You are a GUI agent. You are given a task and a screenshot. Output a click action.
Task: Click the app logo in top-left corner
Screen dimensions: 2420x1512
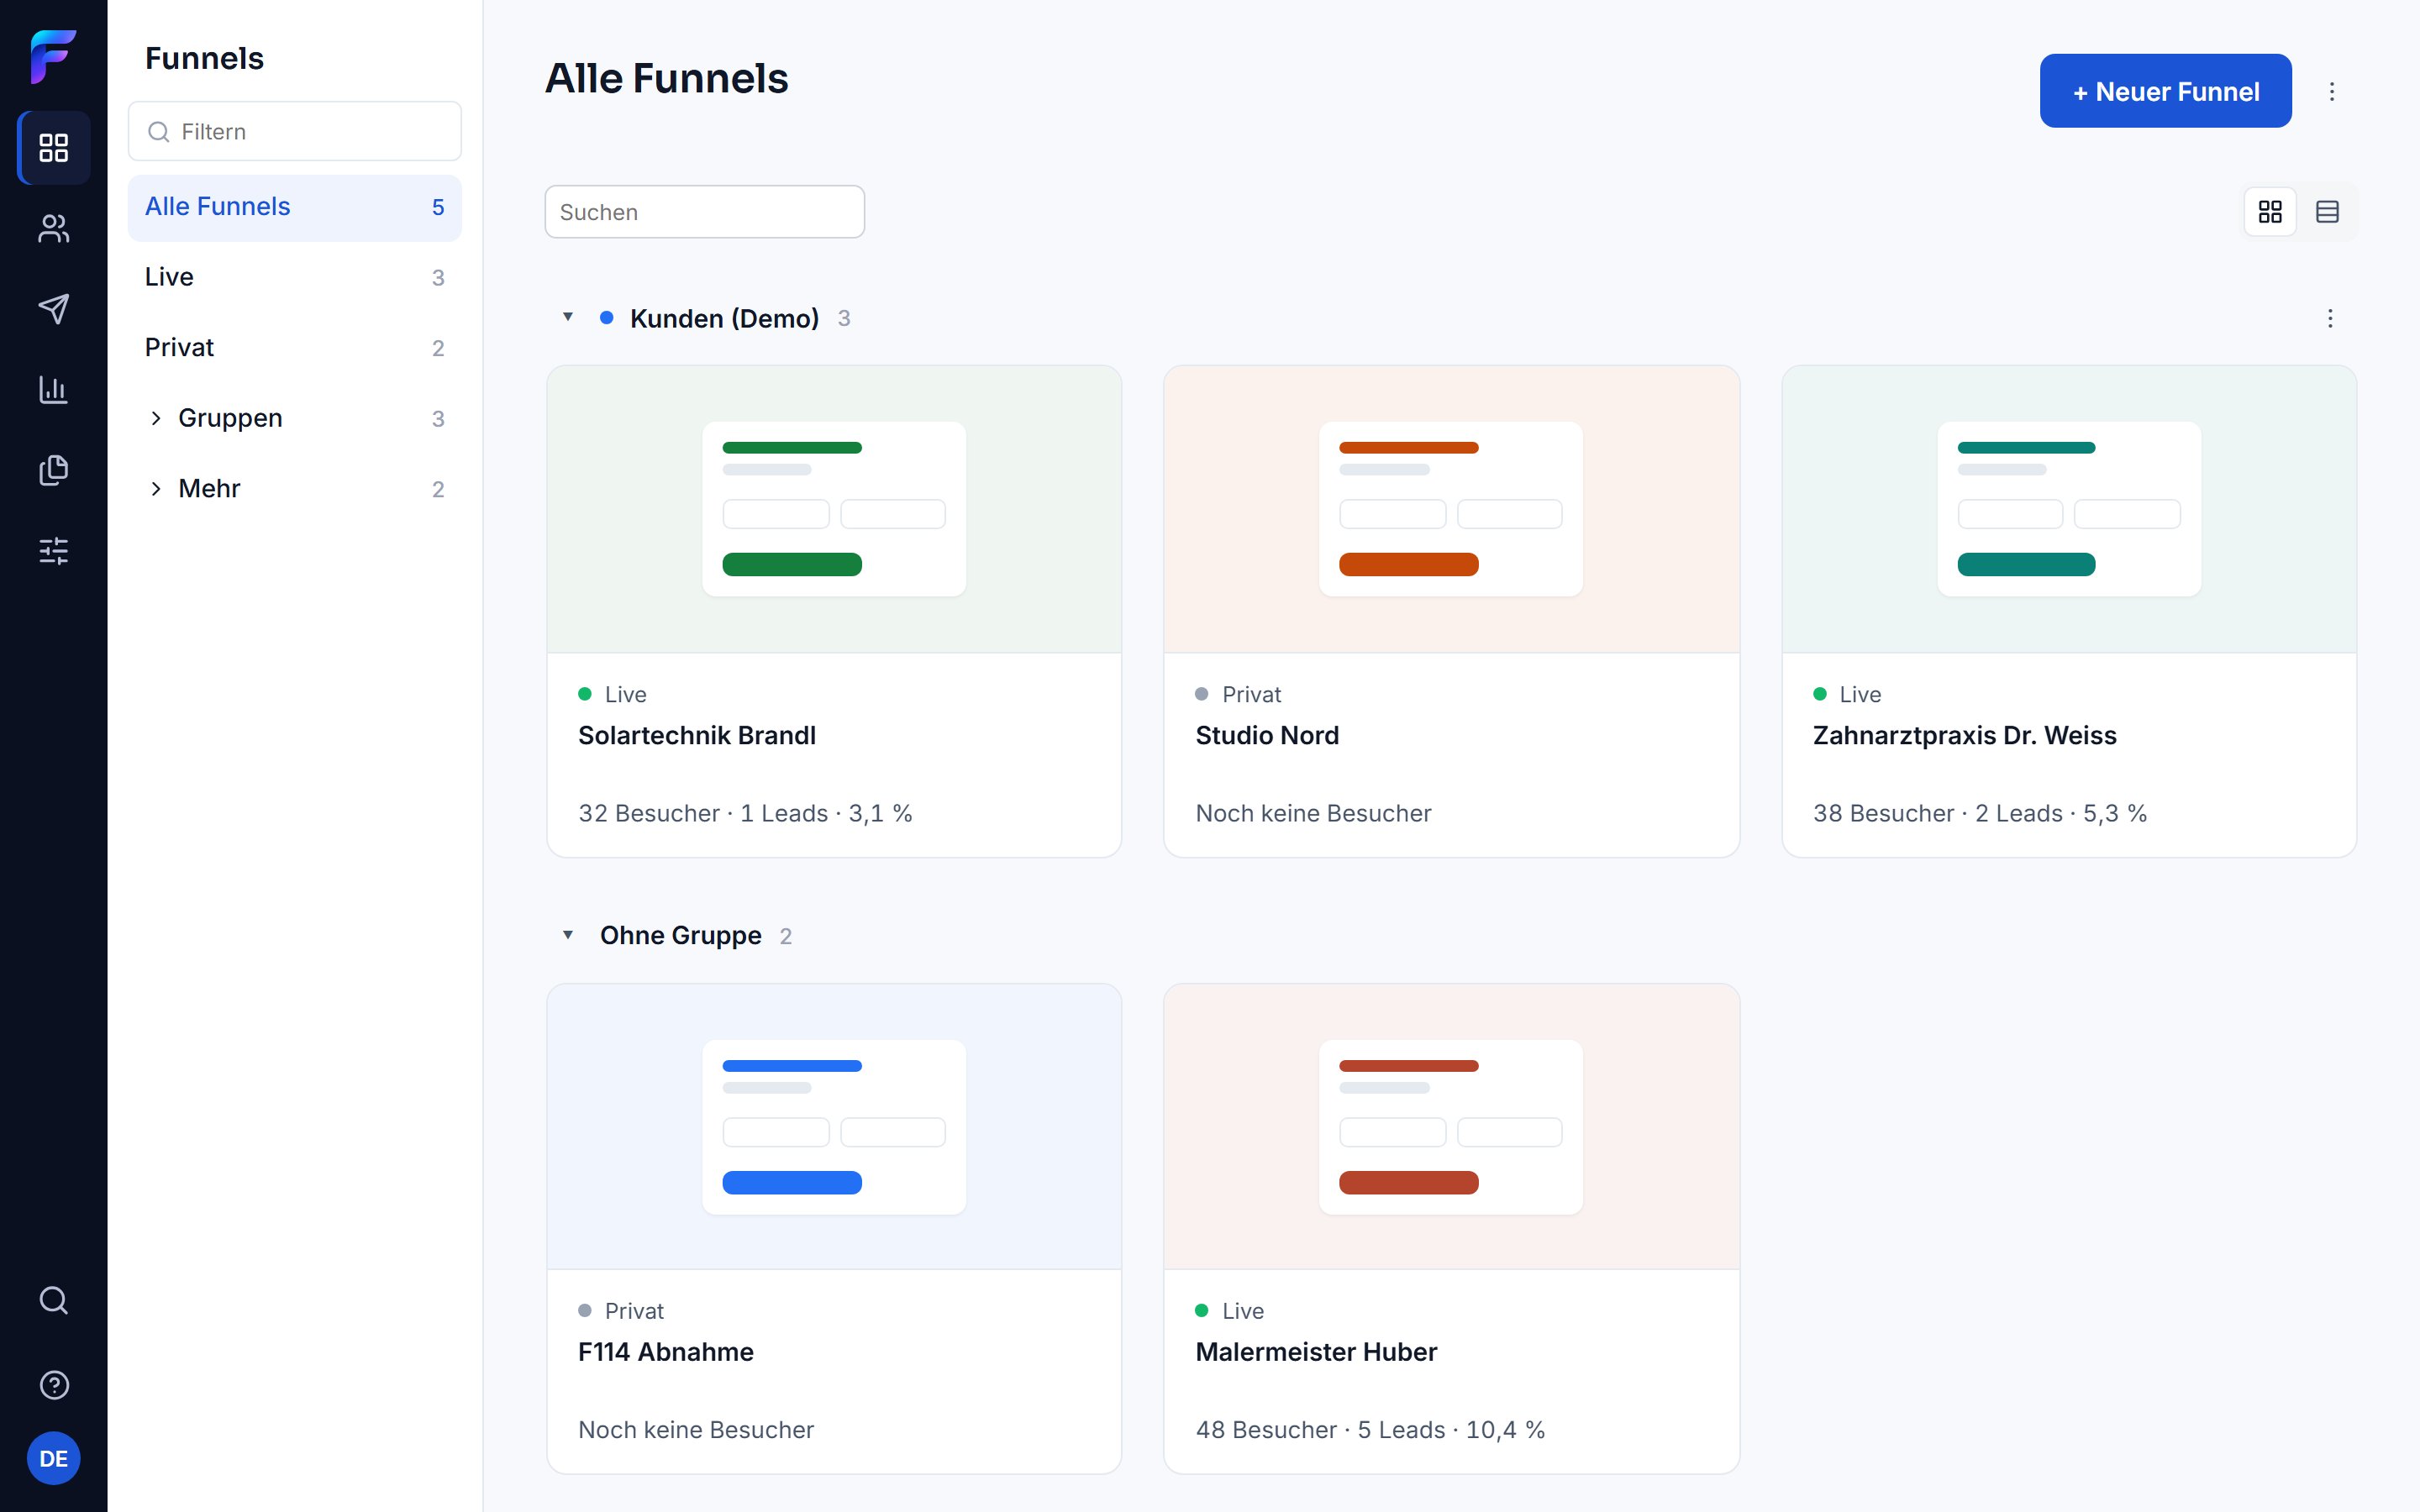(54, 56)
